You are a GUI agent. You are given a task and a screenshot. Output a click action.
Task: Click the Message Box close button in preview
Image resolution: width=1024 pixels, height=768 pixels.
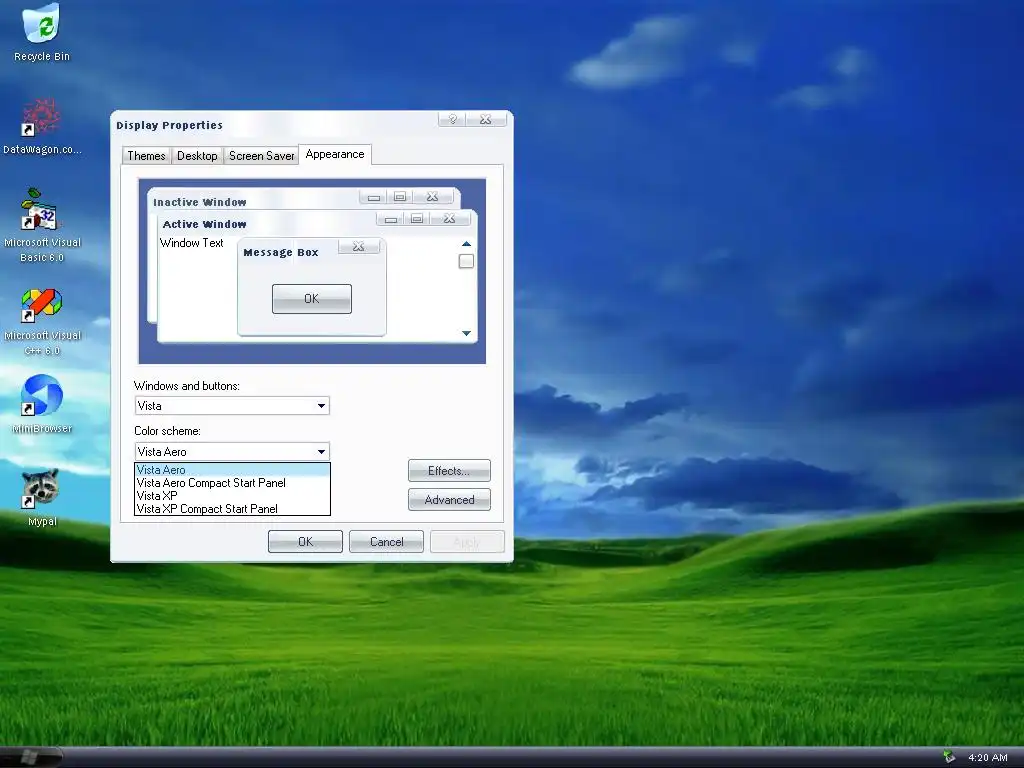click(x=359, y=246)
